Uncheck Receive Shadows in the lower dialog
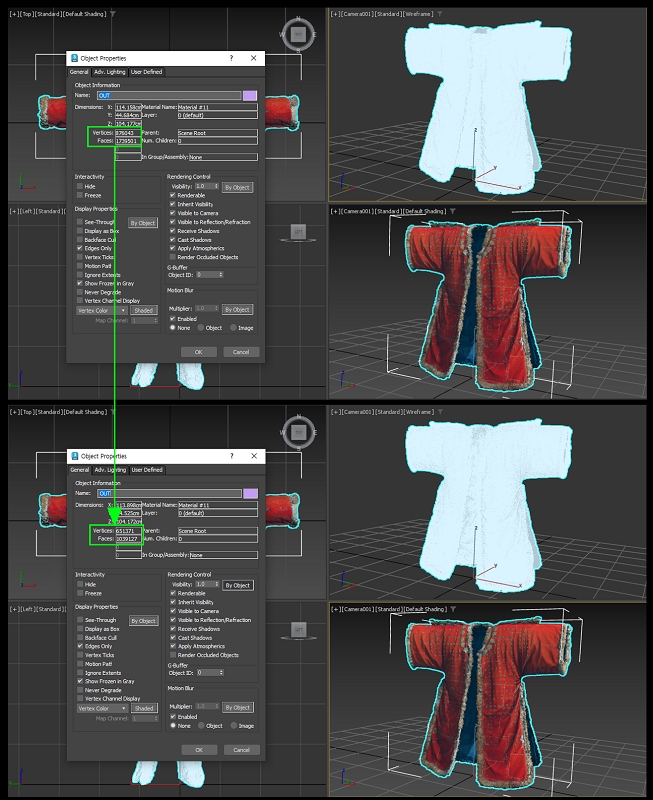The height and width of the screenshot is (800, 653). click(x=173, y=629)
